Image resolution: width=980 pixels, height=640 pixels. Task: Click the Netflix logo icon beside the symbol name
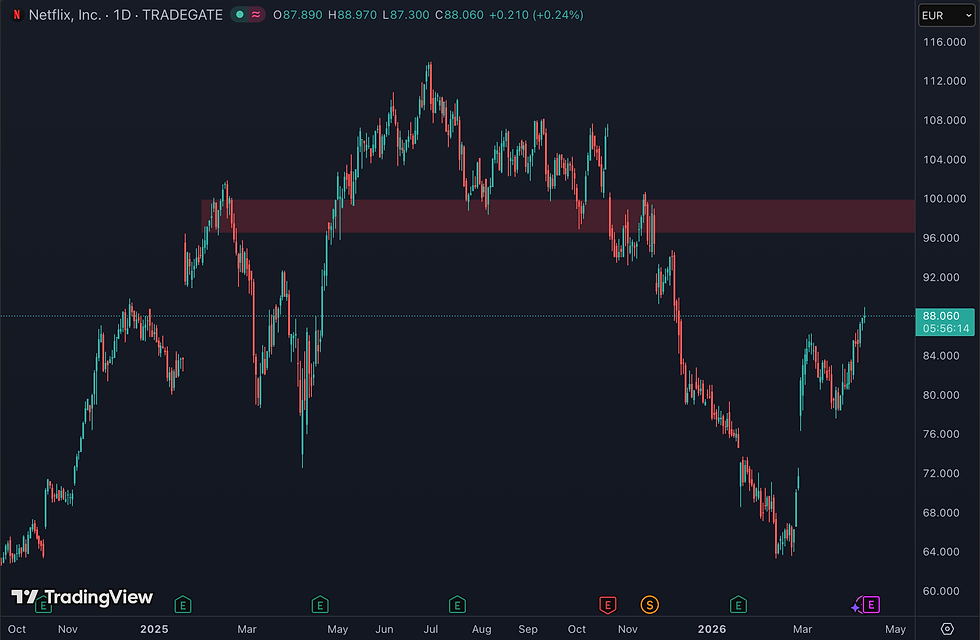click(17, 14)
